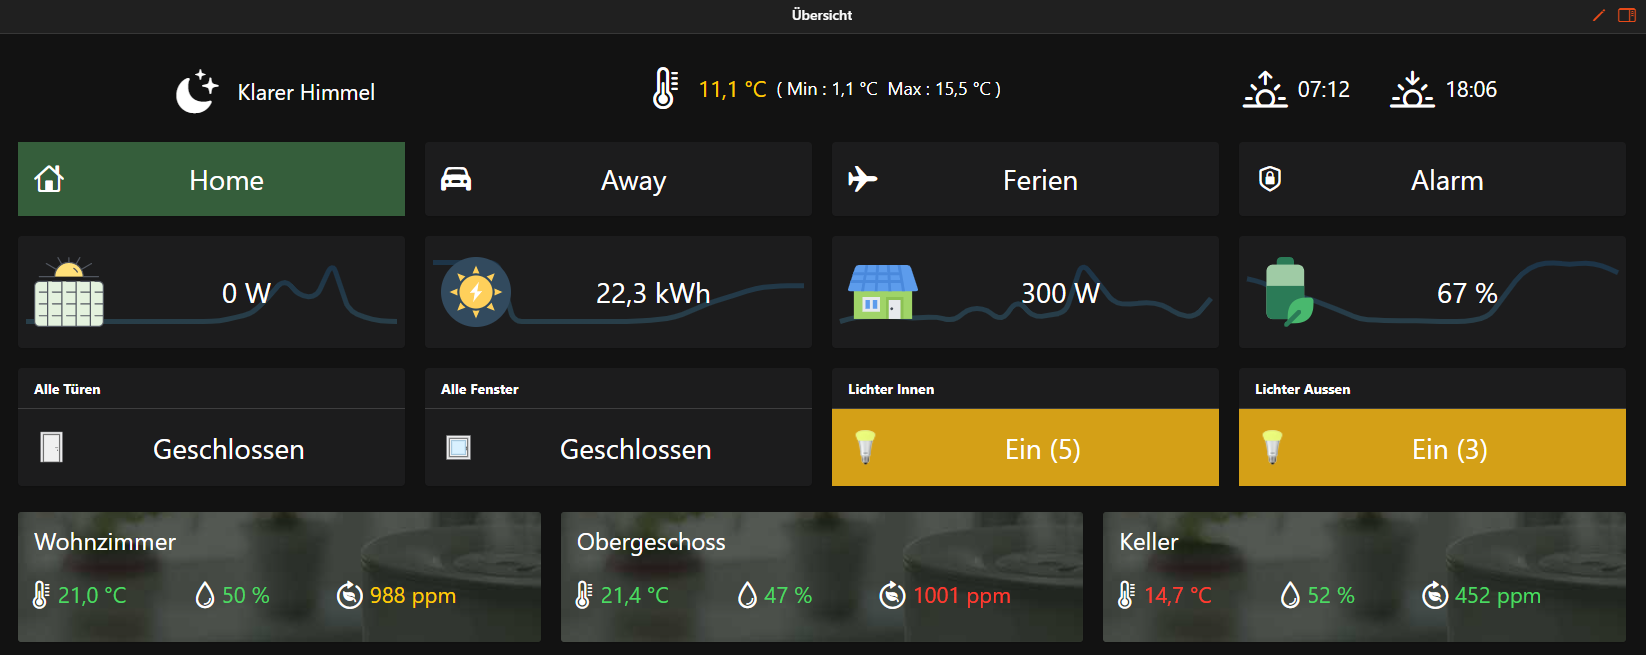Click the sunset icon next to 18:06
The height and width of the screenshot is (655, 1646).
(x=1412, y=89)
